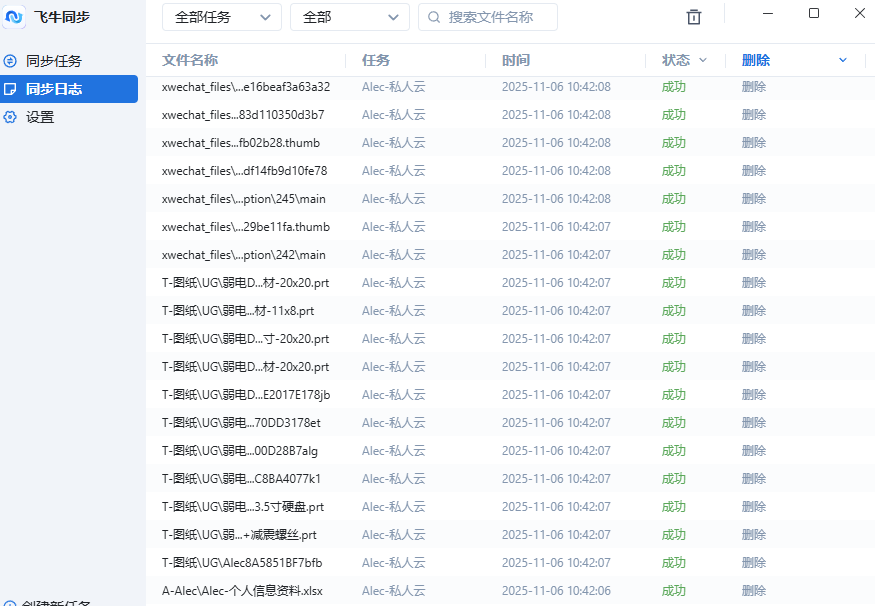Image resolution: width=875 pixels, height=606 pixels.
Task: Click file name T-图纸\UG\弱...+减震螺丝.prt
Action: pos(239,535)
